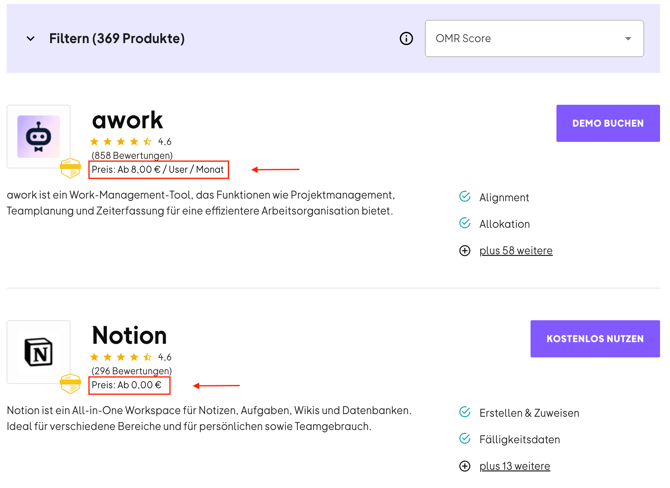
Task: Click the Notion logo thumbnail
Action: (x=38, y=352)
